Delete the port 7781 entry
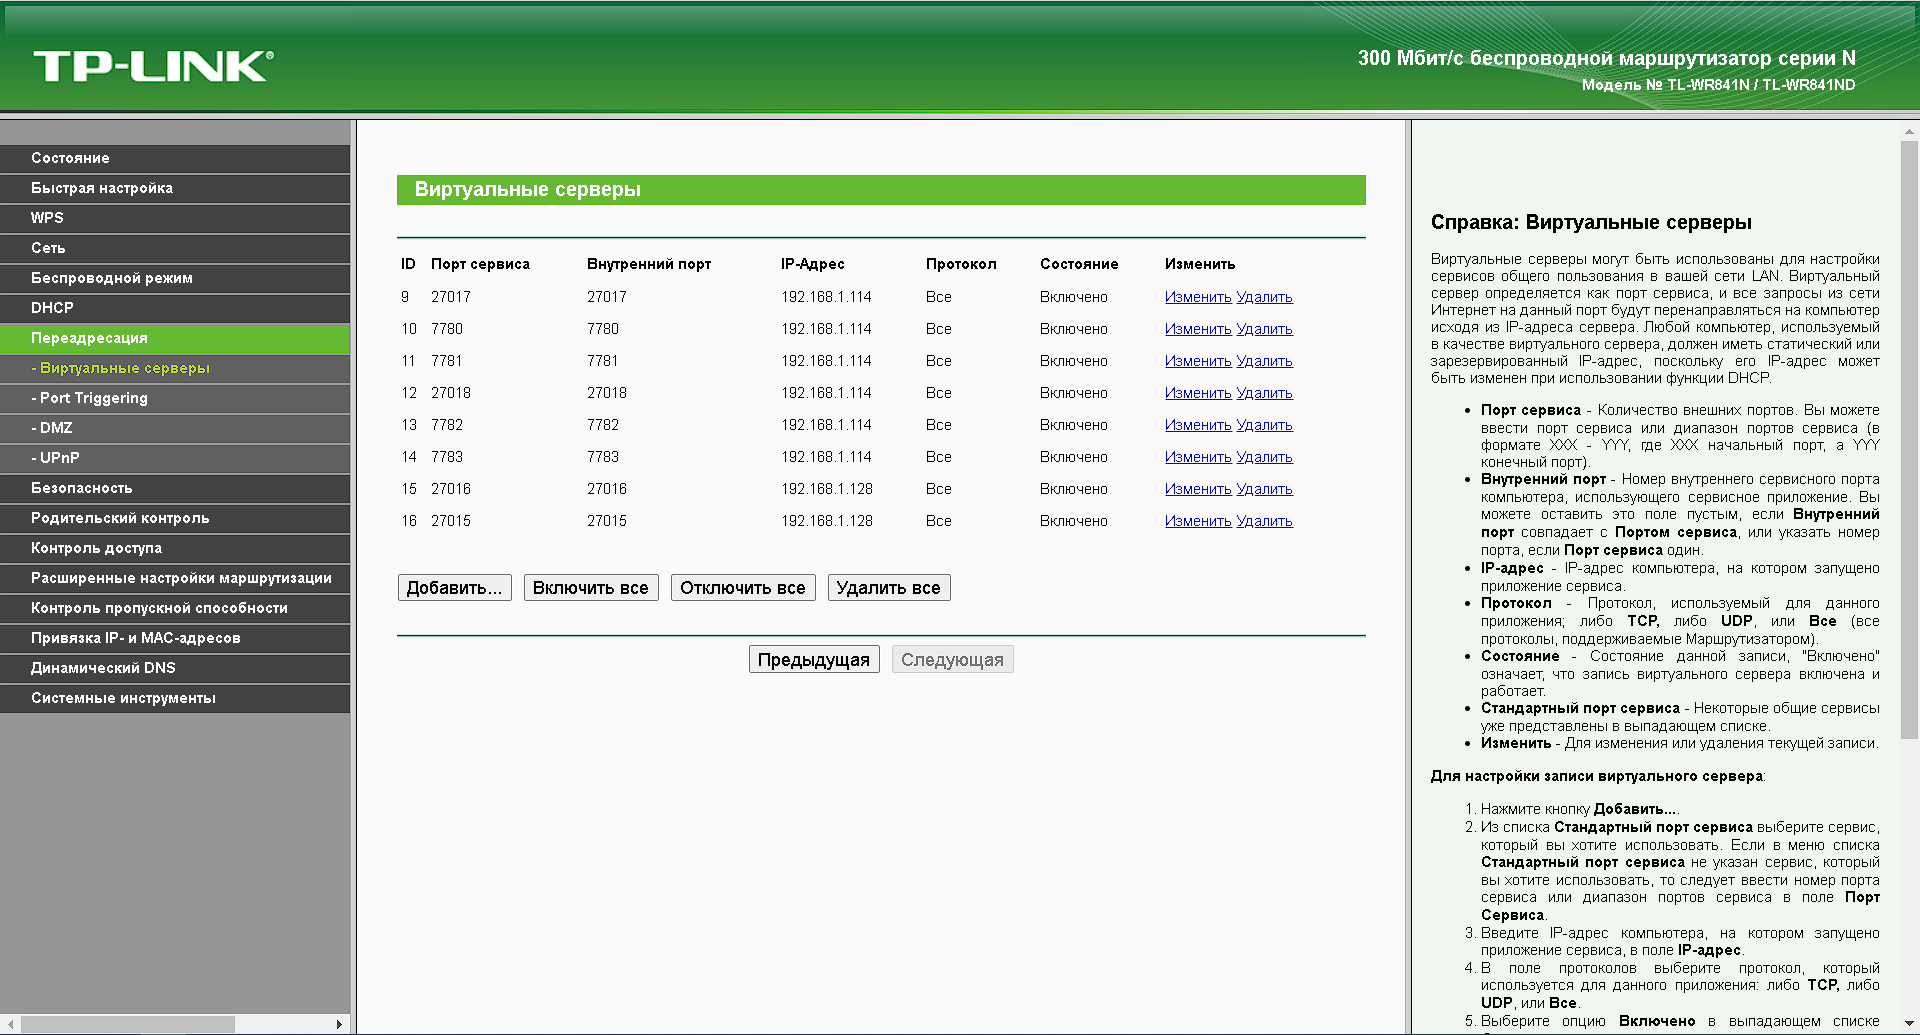1920x1035 pixels. click(1264, 361)
